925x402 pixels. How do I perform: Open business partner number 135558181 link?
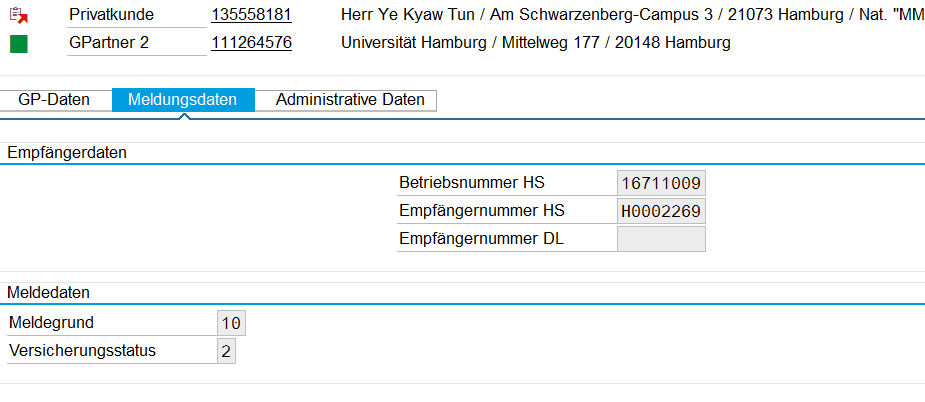click(x=251, y=15)
